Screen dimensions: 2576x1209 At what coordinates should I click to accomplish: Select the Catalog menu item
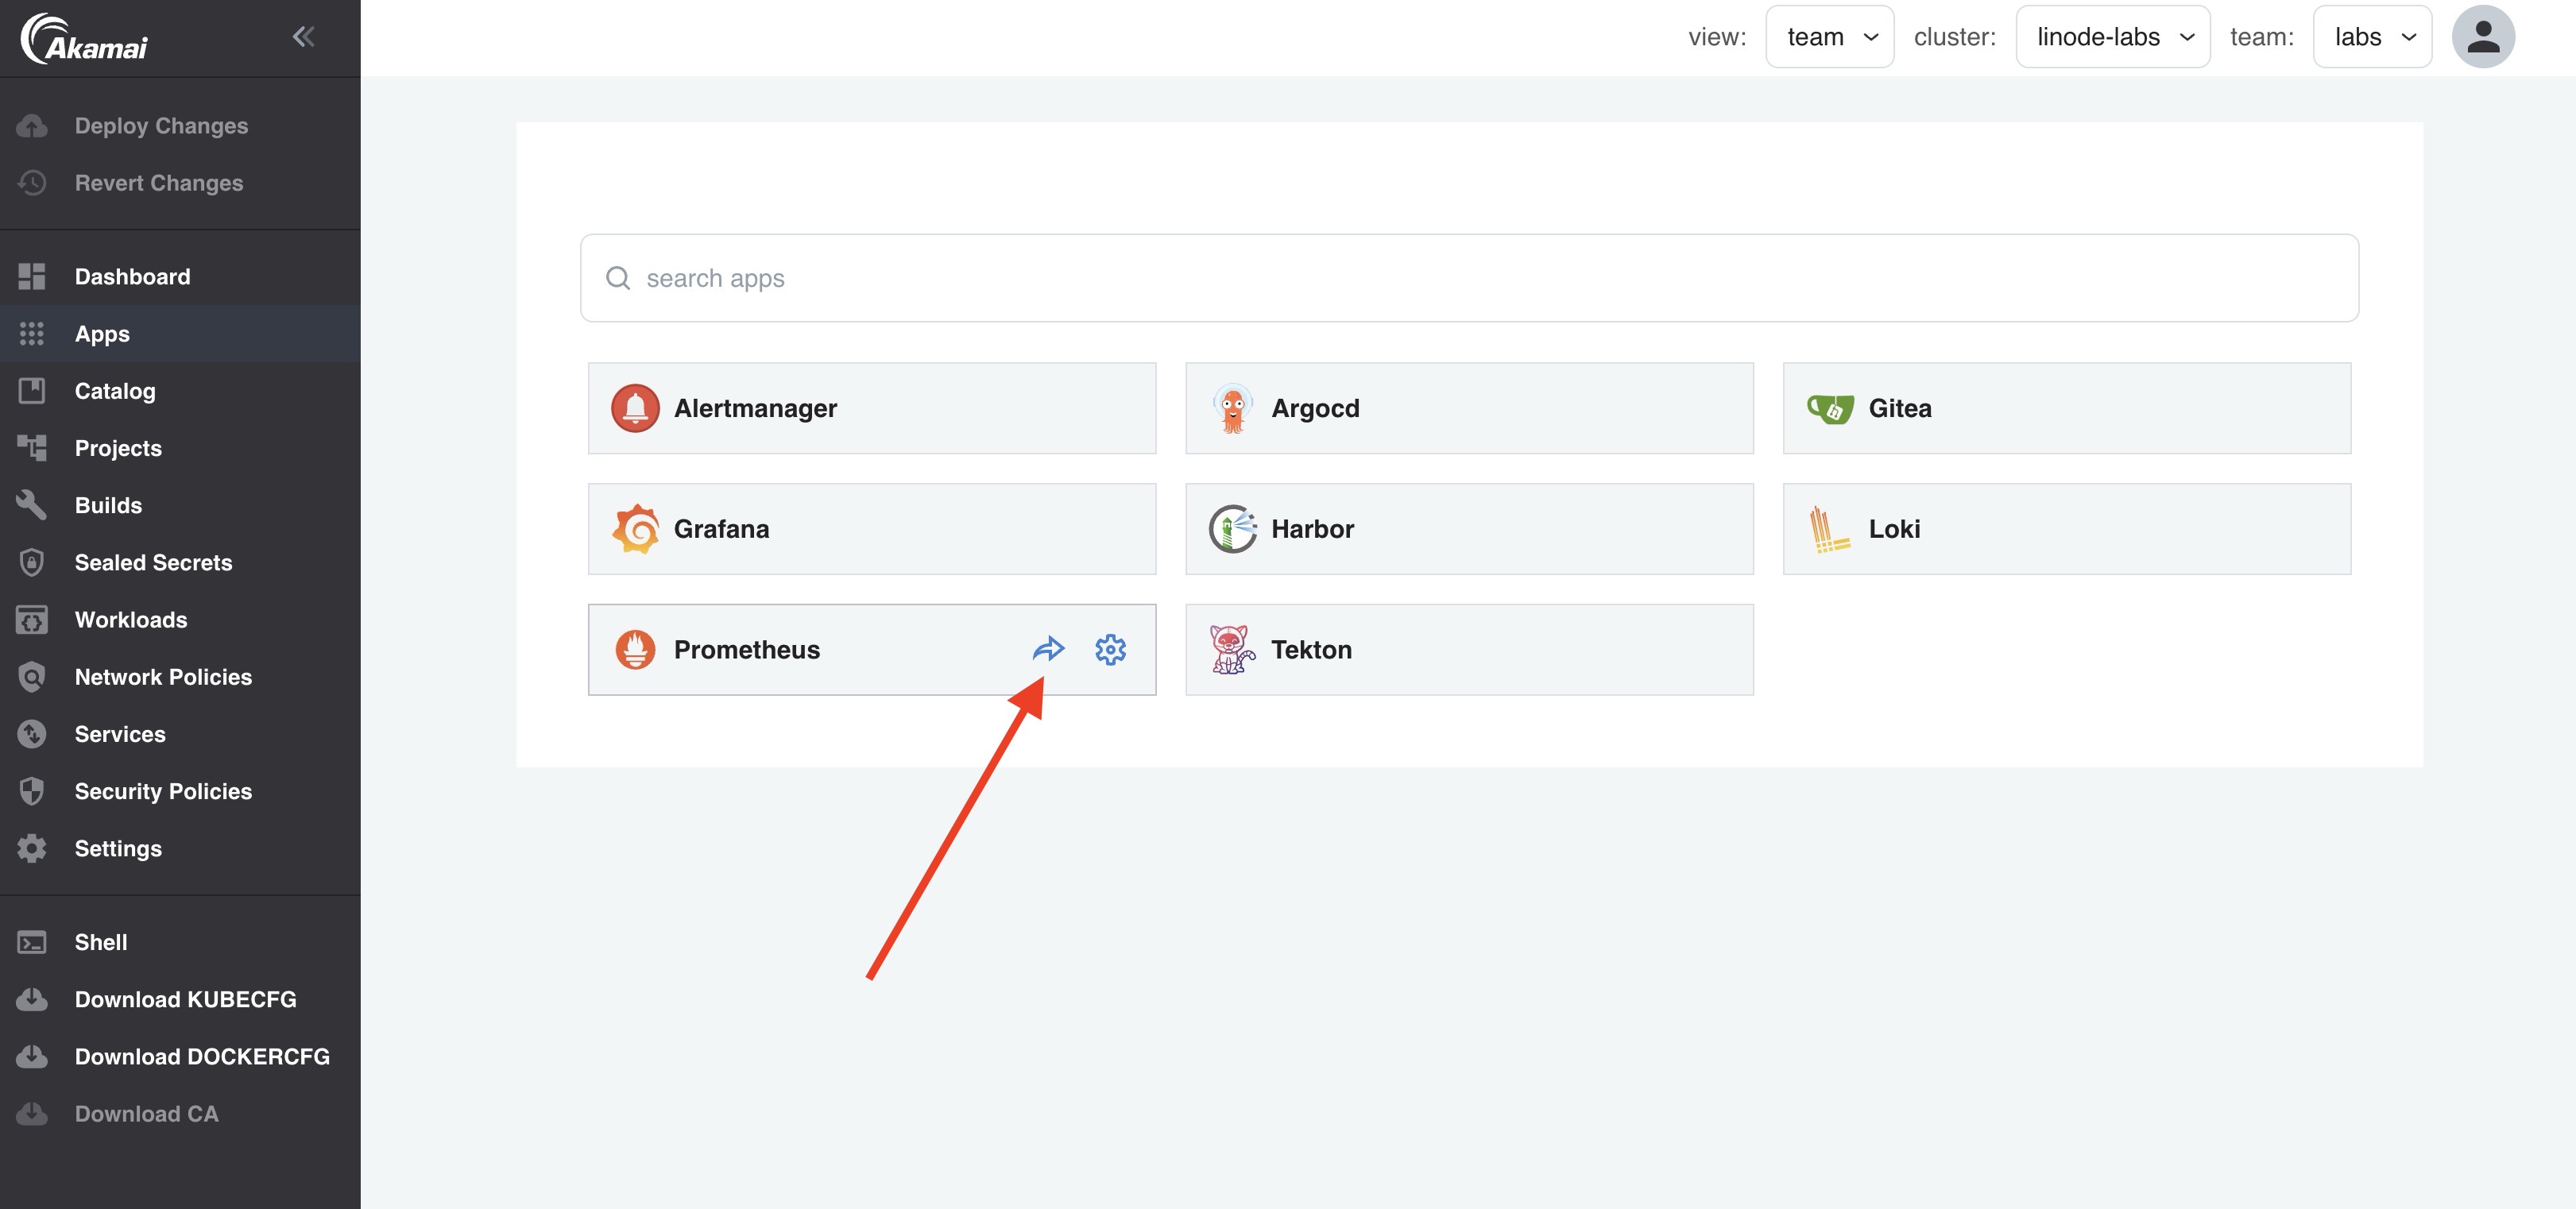115,391
